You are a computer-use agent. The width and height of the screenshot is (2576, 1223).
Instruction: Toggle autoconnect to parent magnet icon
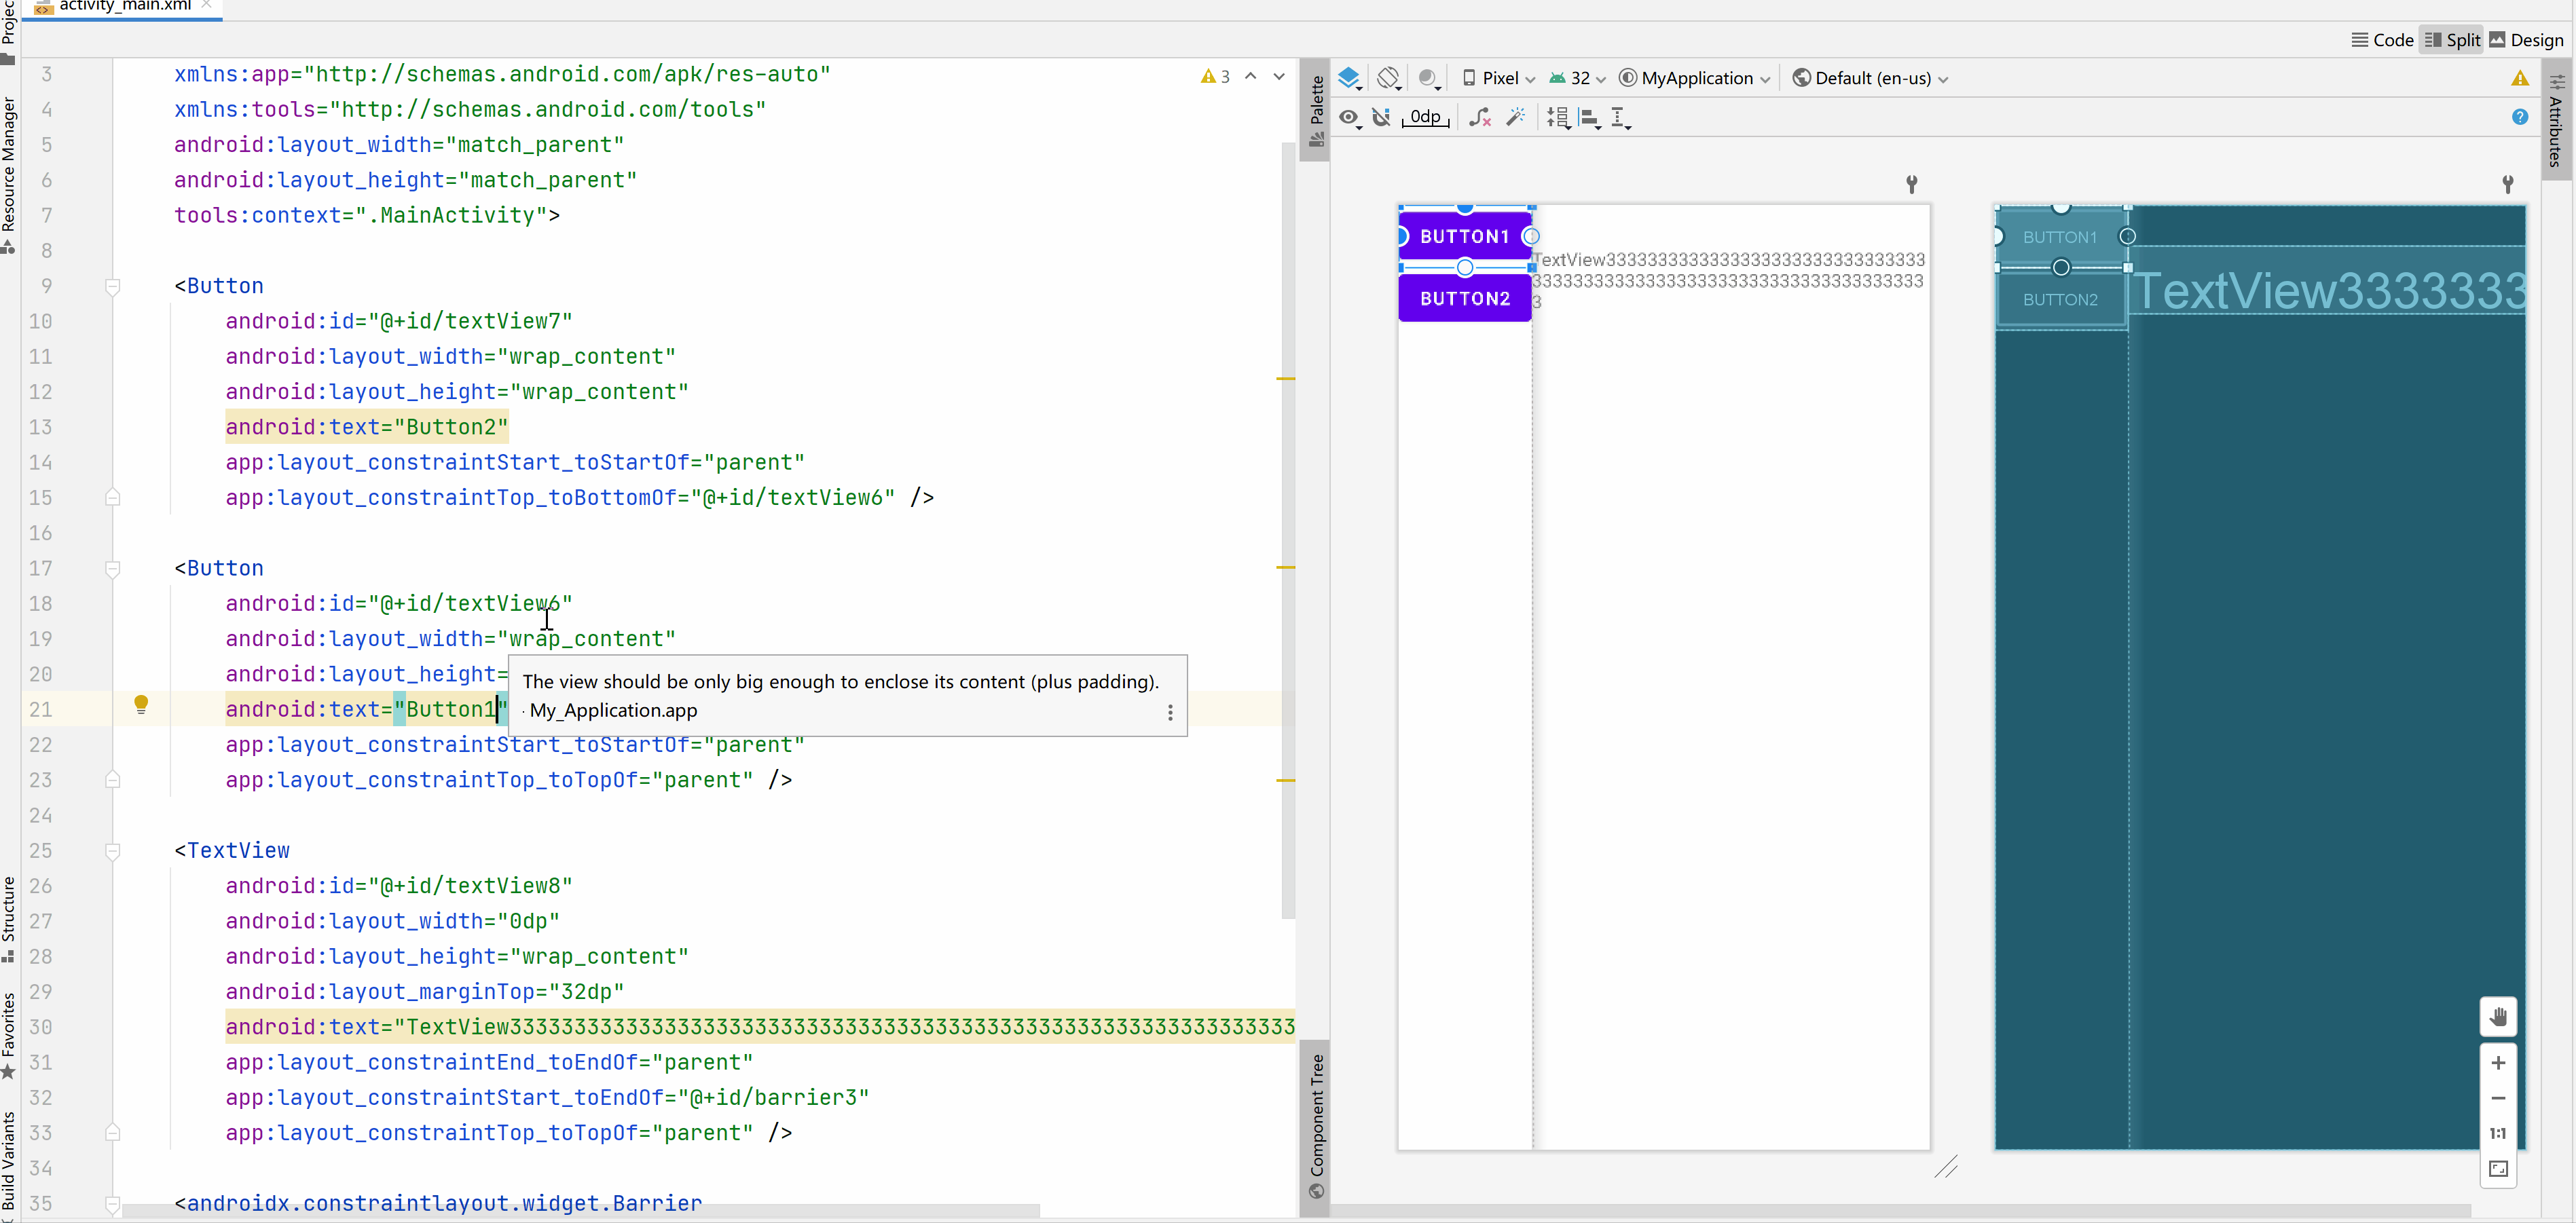pyautogui.click(x=1382, y=117)
